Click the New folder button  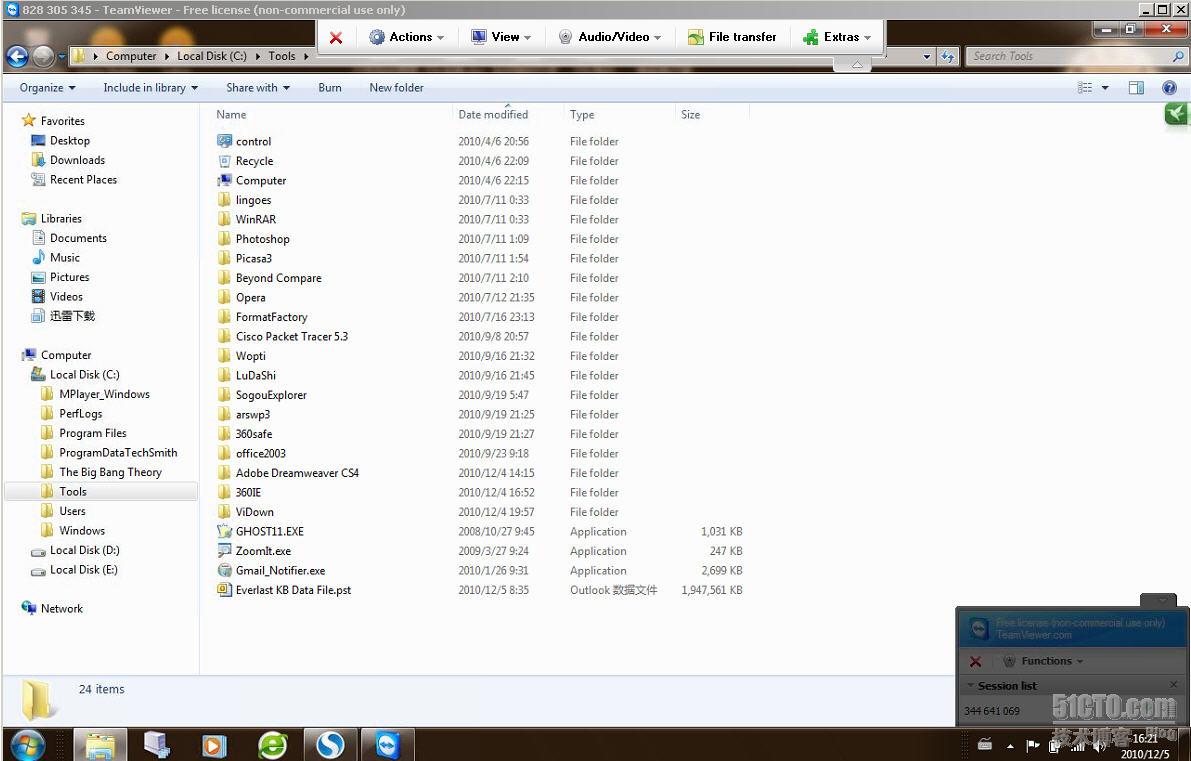(396, 88)
